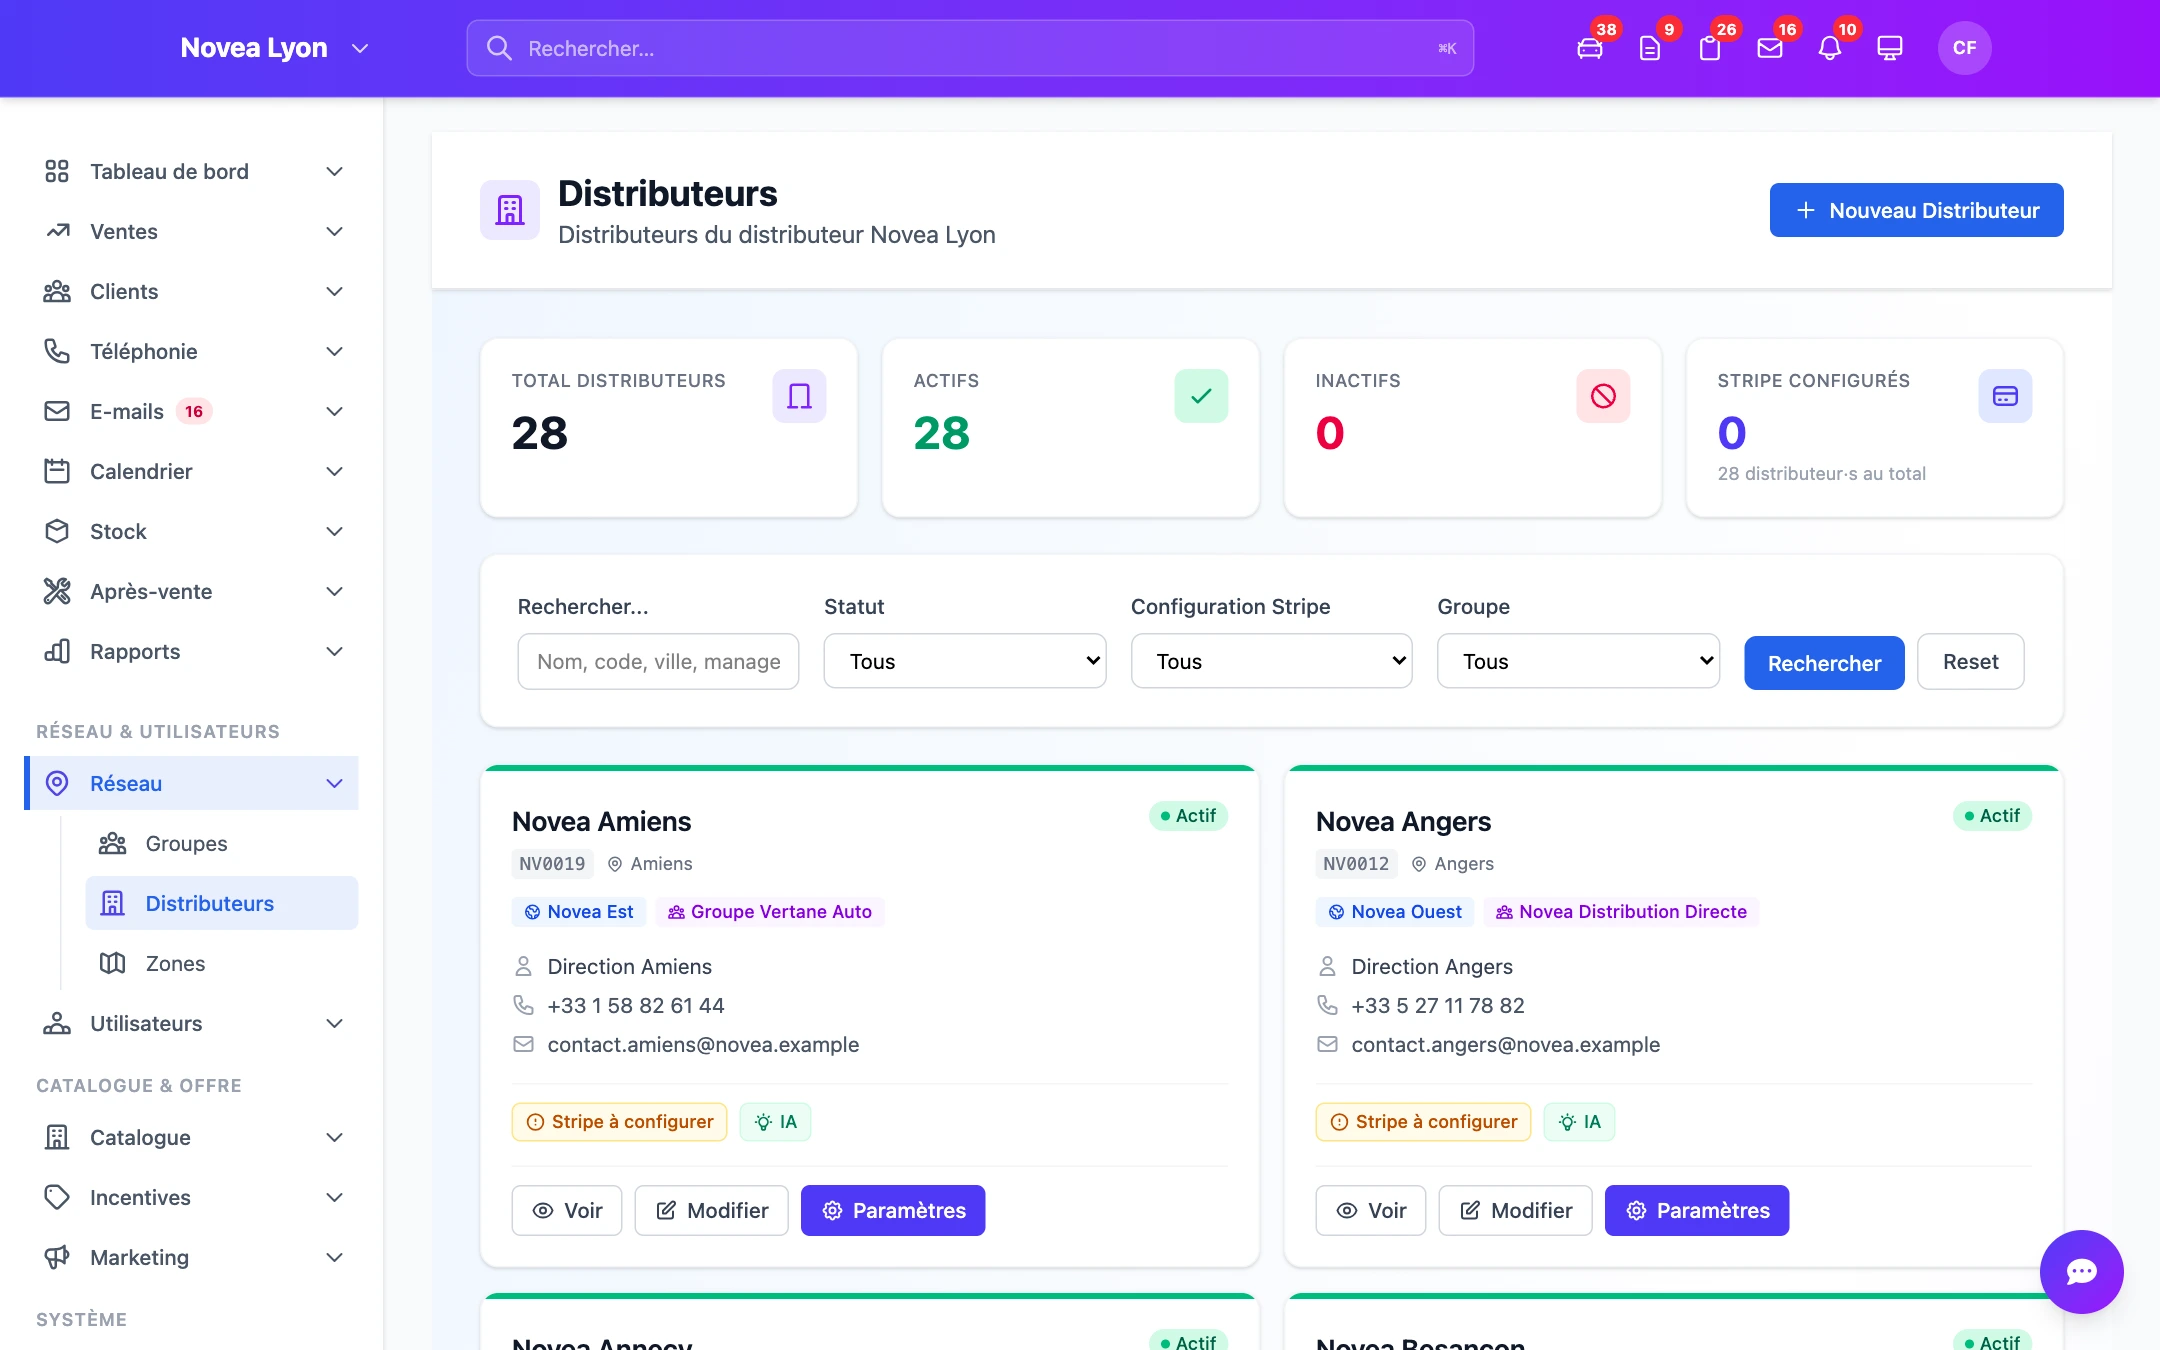
Task: Open the vehicles icon with badge 38
Action: point(1590,48)
